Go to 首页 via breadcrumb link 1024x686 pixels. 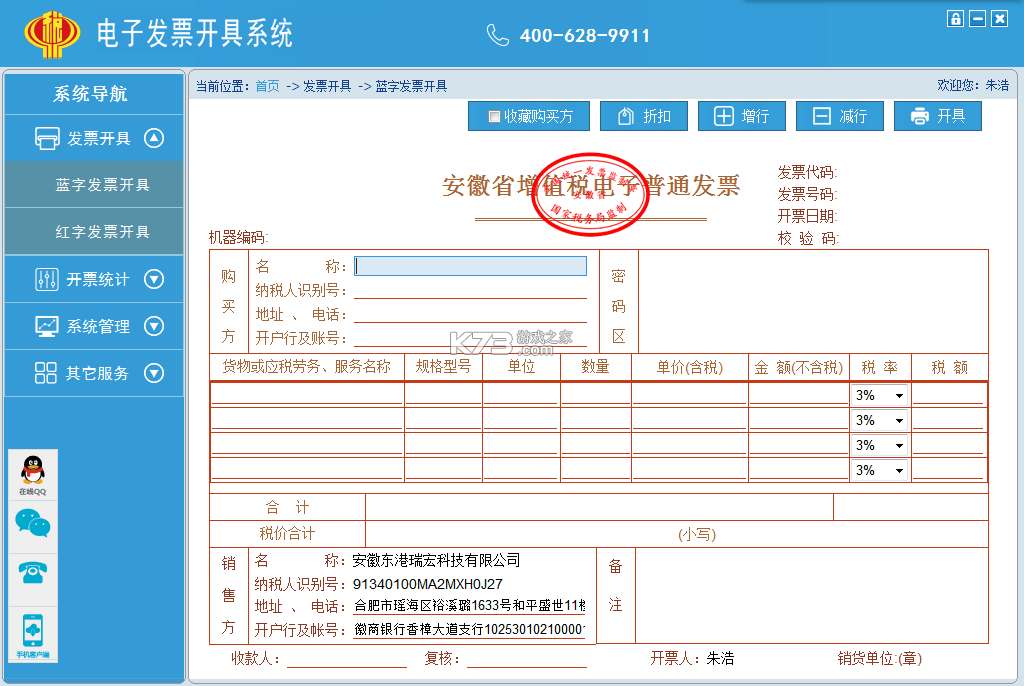pos(267,86)
